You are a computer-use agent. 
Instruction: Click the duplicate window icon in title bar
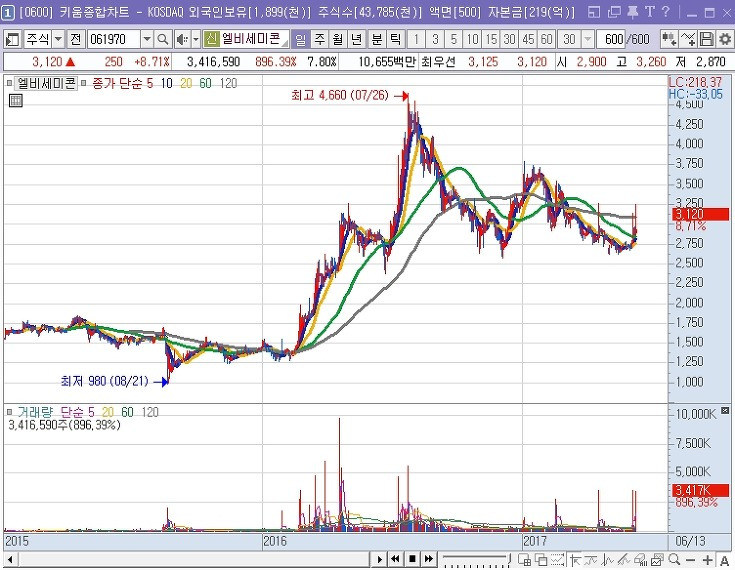point(614,12)
